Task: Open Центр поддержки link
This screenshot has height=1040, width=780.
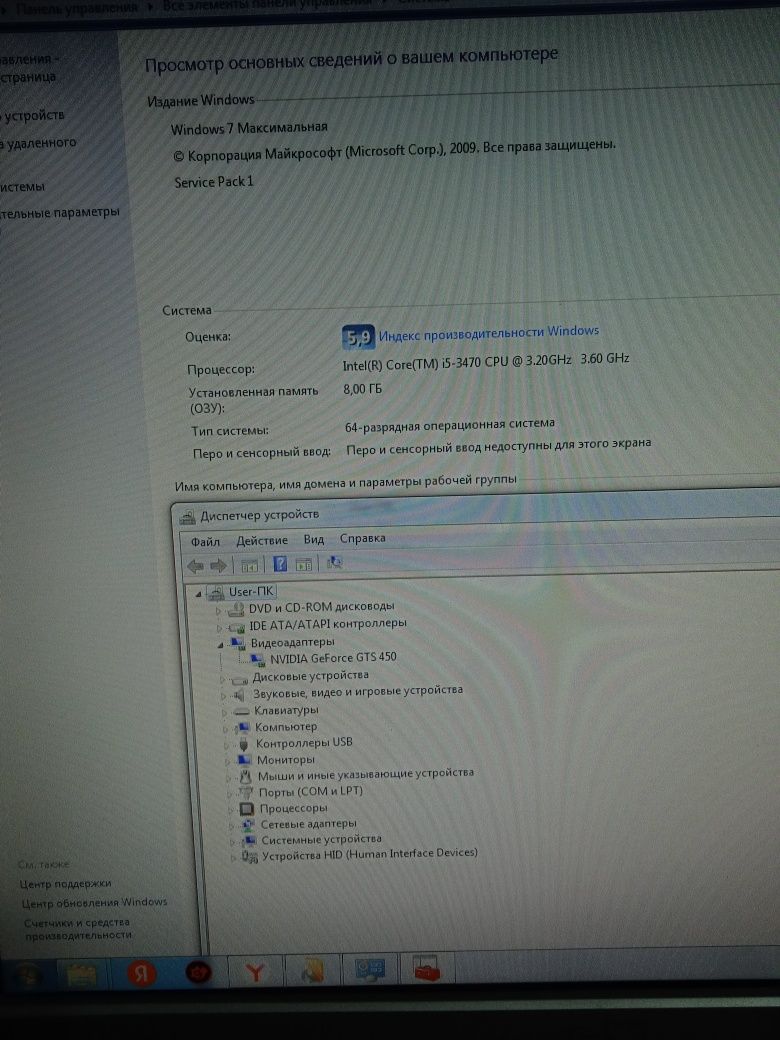Action: click(66, 883)
